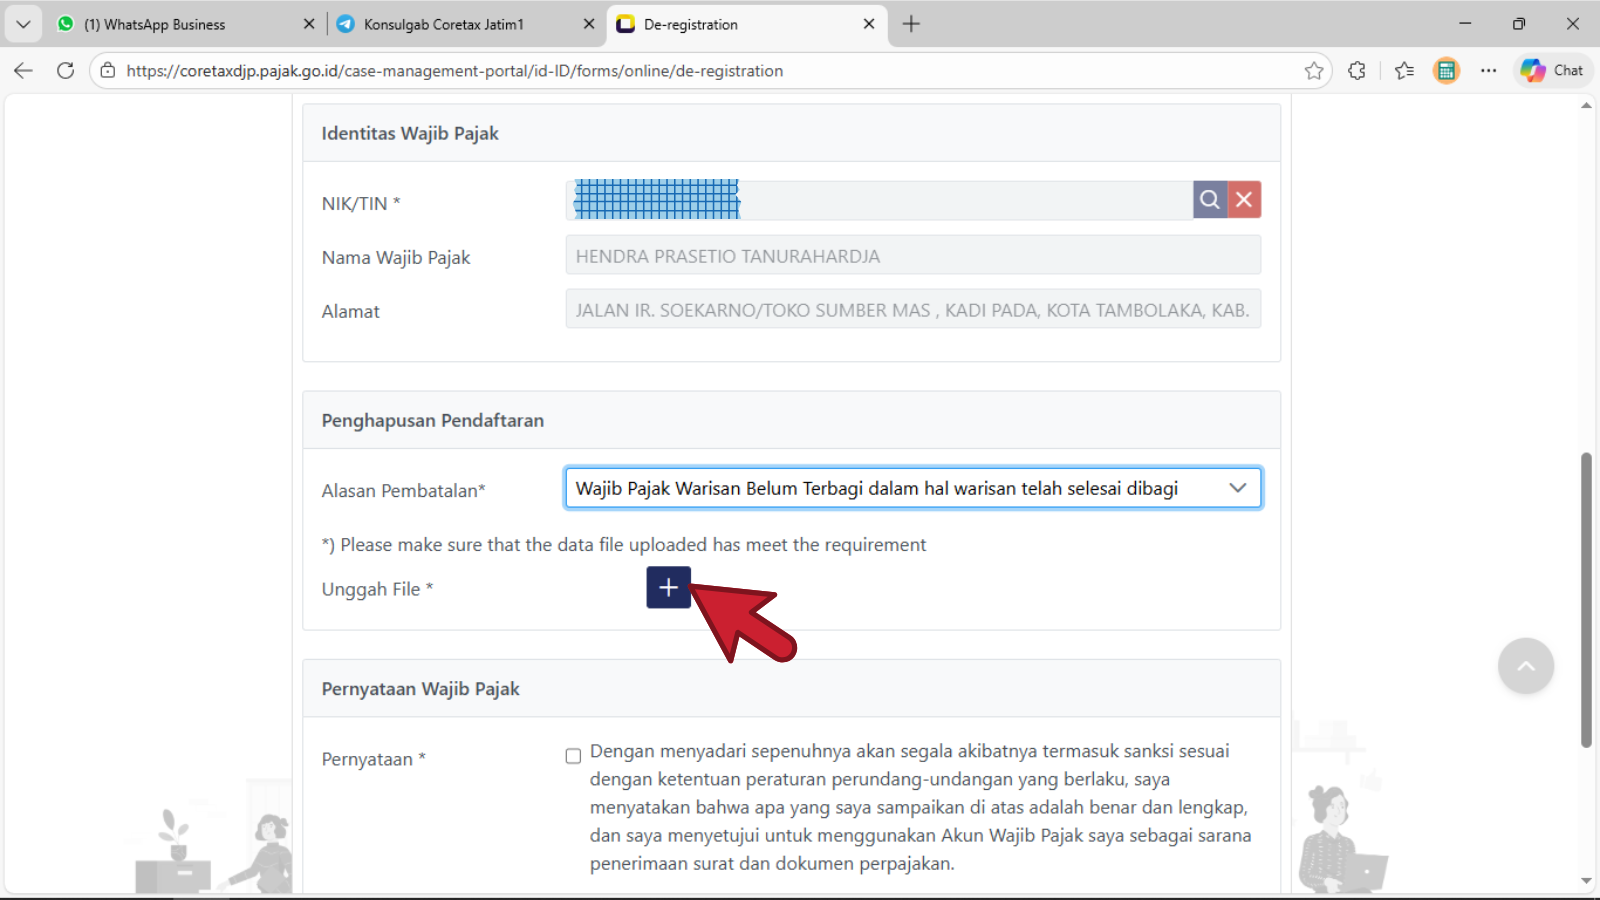
Task: Close the Konsulgab Coretax Jatim1 tab
Action: coord(589,24)
